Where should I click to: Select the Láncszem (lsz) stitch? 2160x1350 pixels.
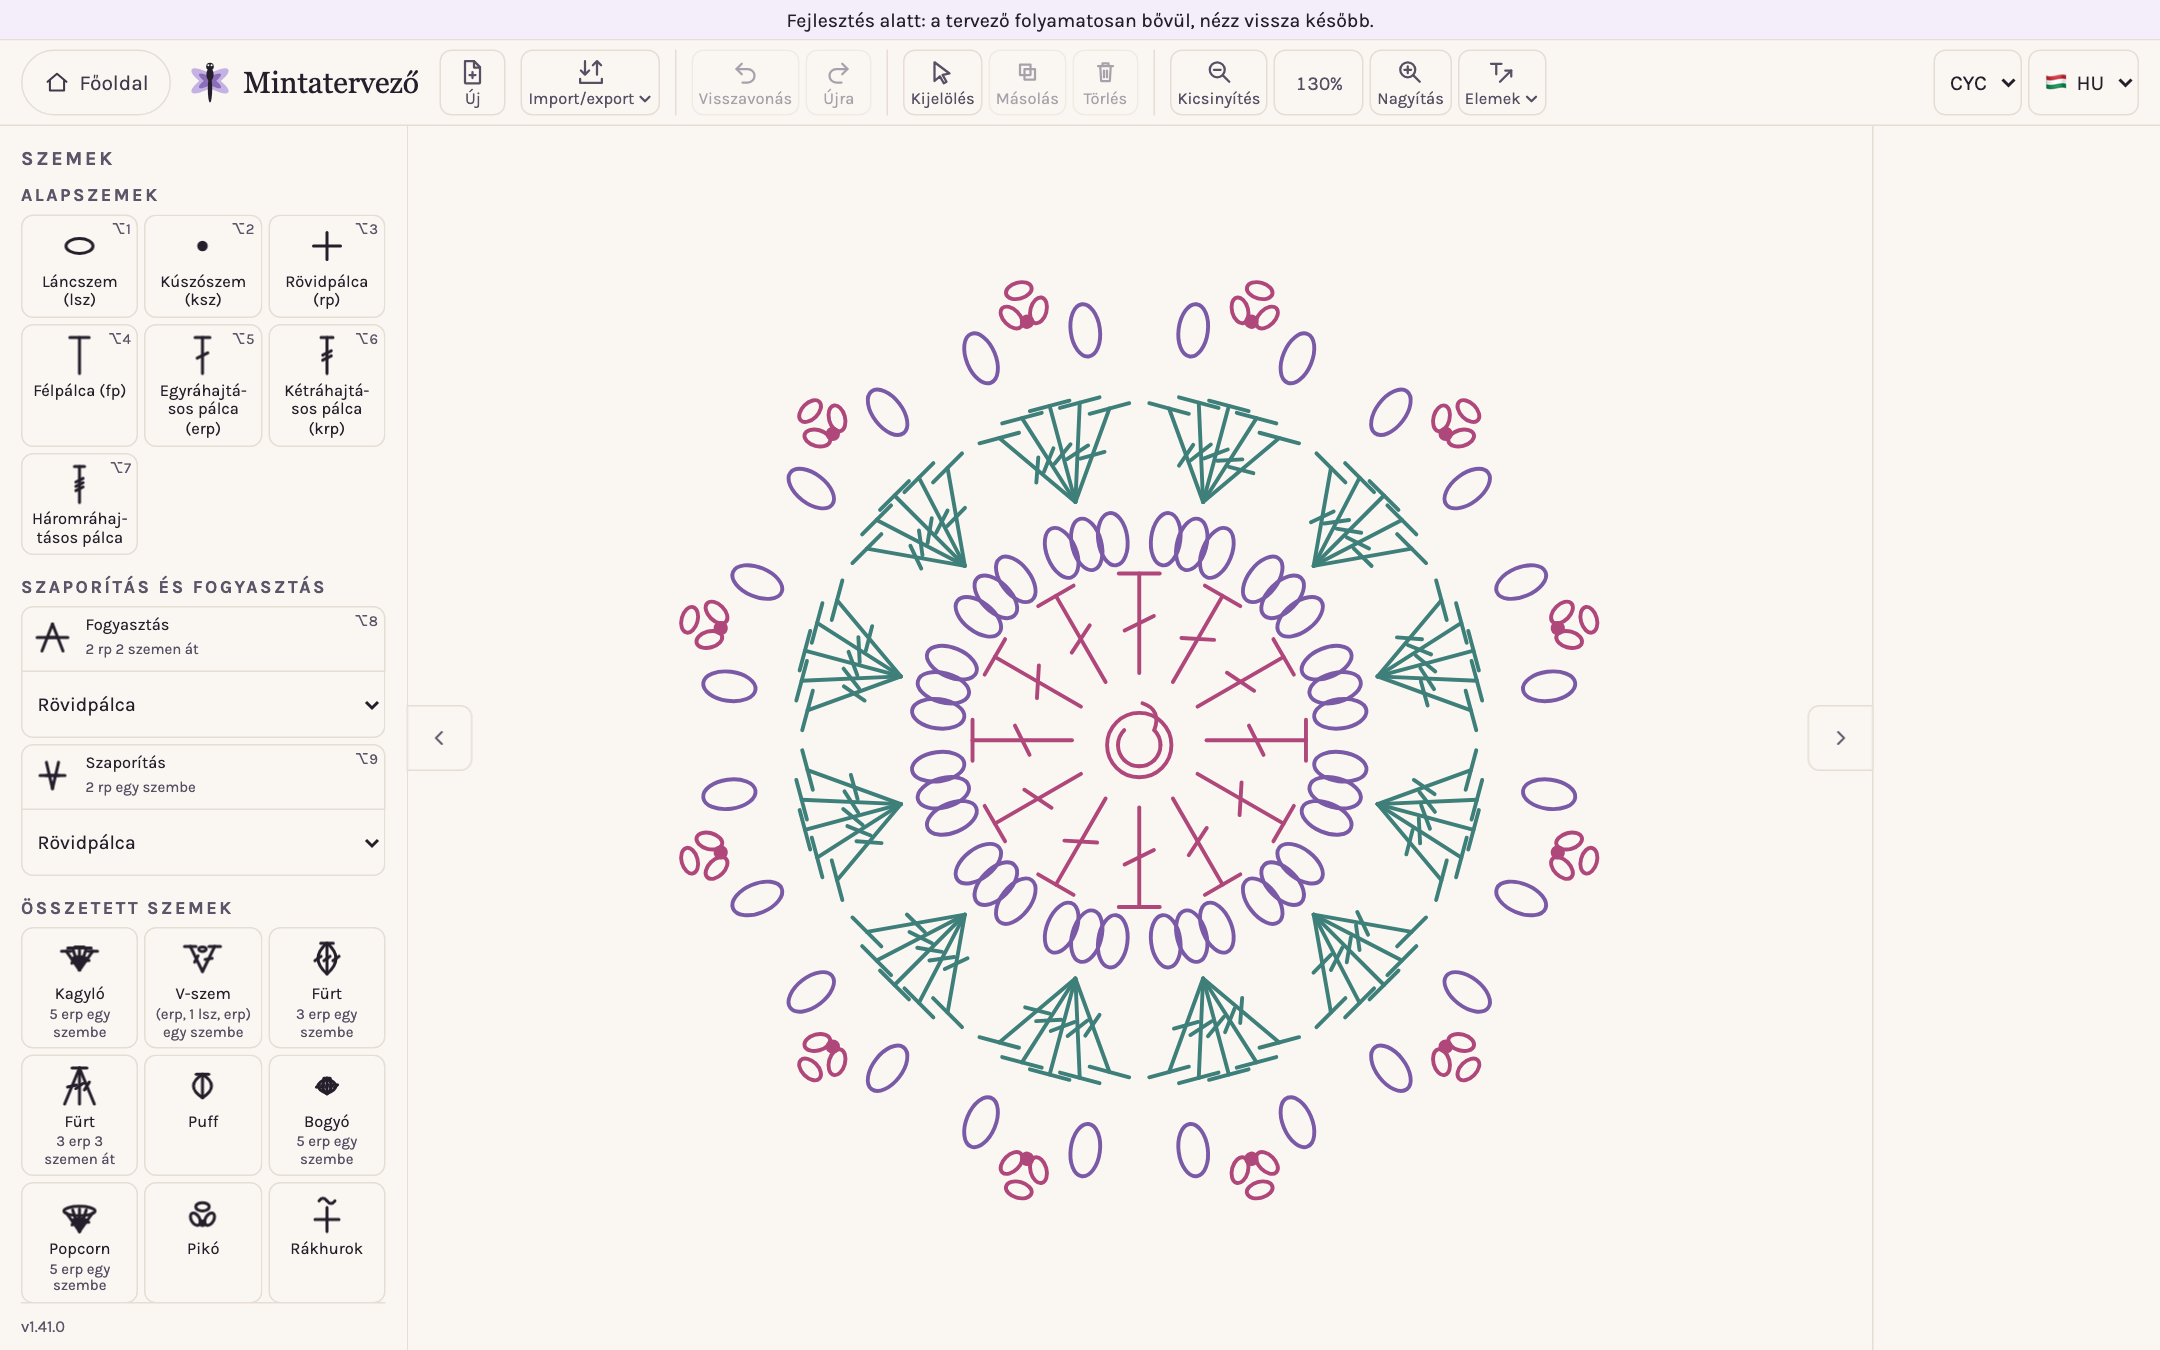(79, 266)
